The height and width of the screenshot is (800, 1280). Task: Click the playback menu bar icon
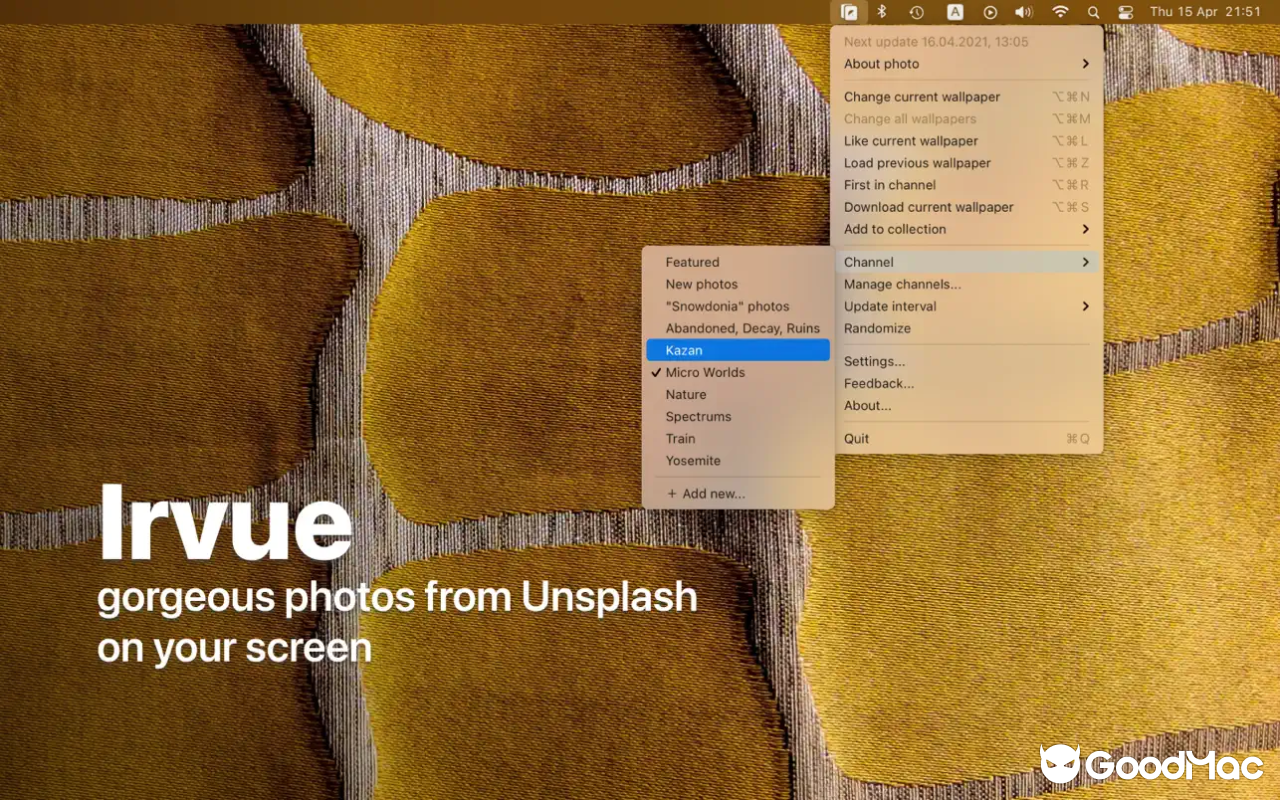tap(989, 12)
